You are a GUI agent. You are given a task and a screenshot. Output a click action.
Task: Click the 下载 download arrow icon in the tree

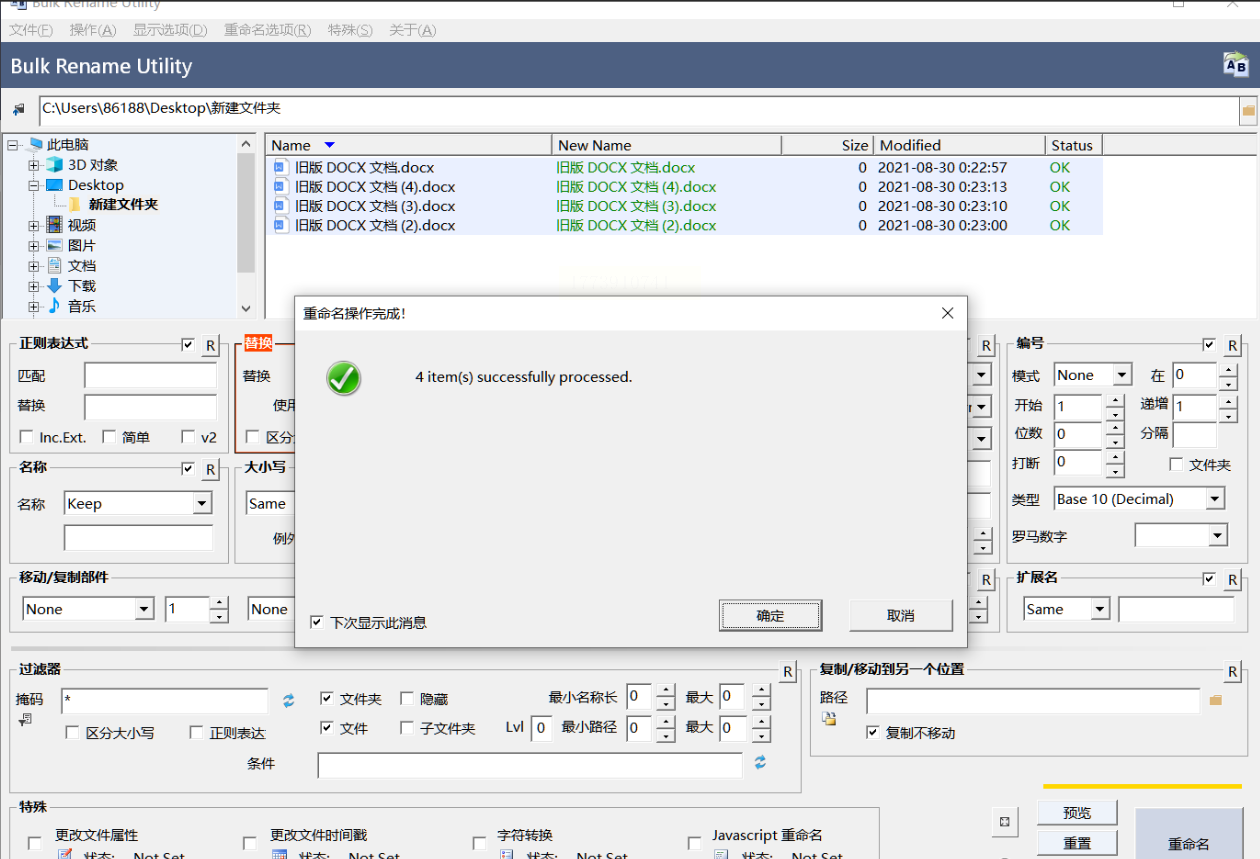pyautogui.click(x=54, y=286)
